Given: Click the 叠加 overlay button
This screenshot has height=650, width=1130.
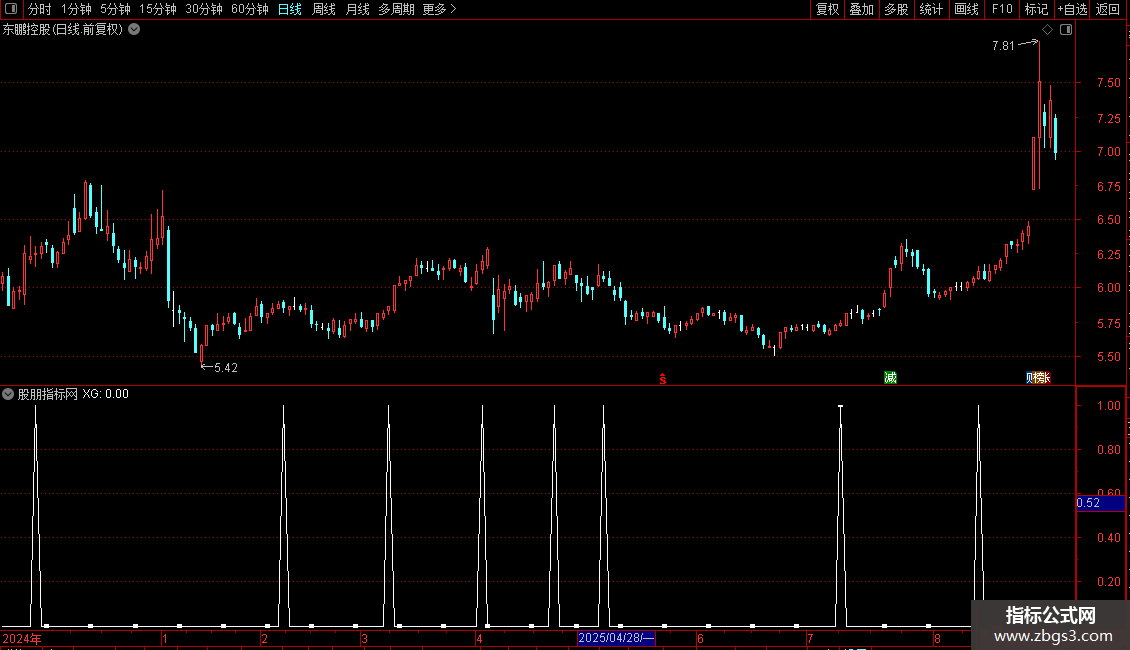Looking at the screenshot, I should pos(861,9).
